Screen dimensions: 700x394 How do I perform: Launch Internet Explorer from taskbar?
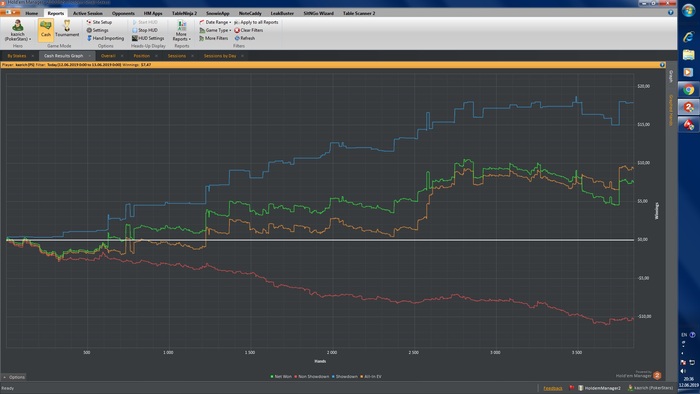tap(688, 37)
